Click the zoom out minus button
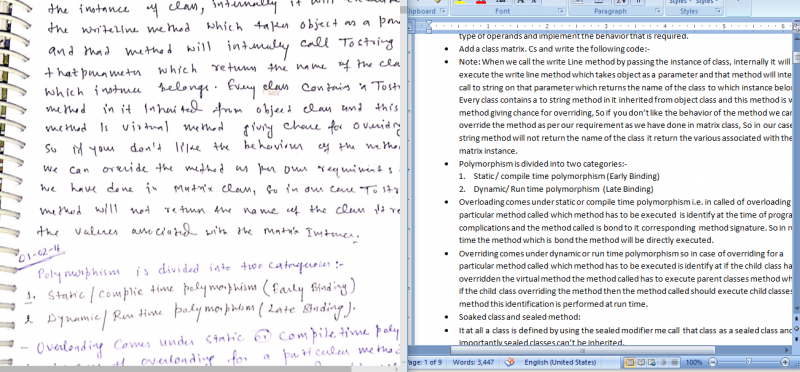800x372 pixels. (713, 362)
